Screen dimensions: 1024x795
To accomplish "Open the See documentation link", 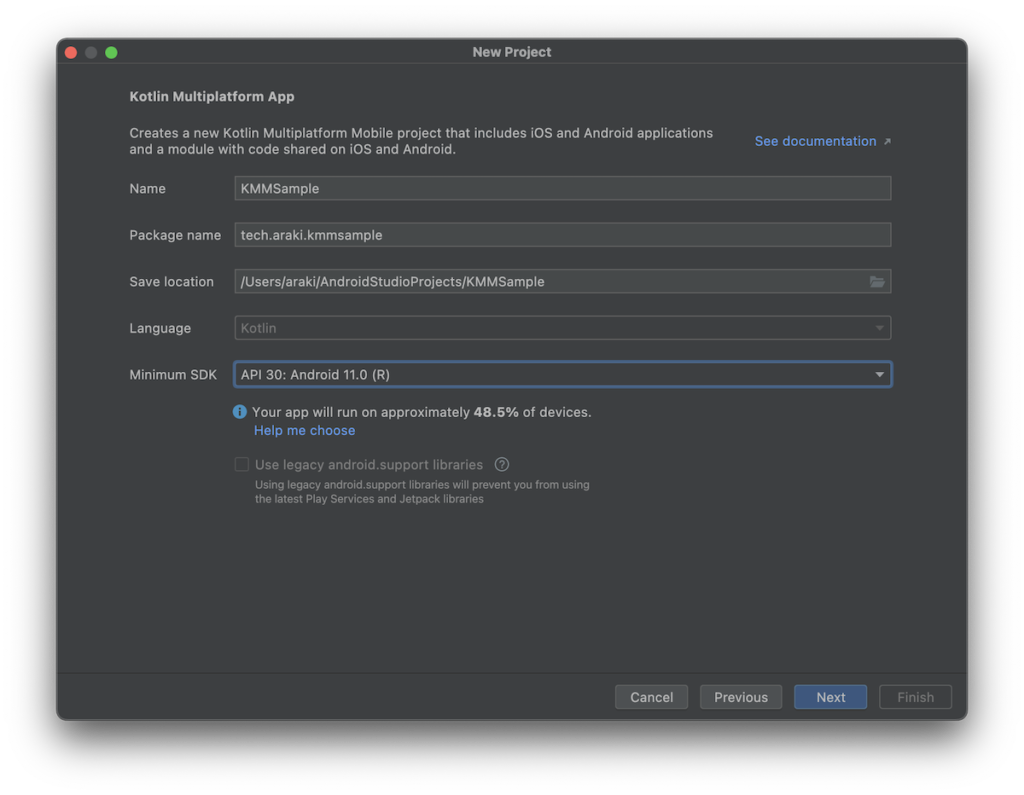I will [815, 141].
